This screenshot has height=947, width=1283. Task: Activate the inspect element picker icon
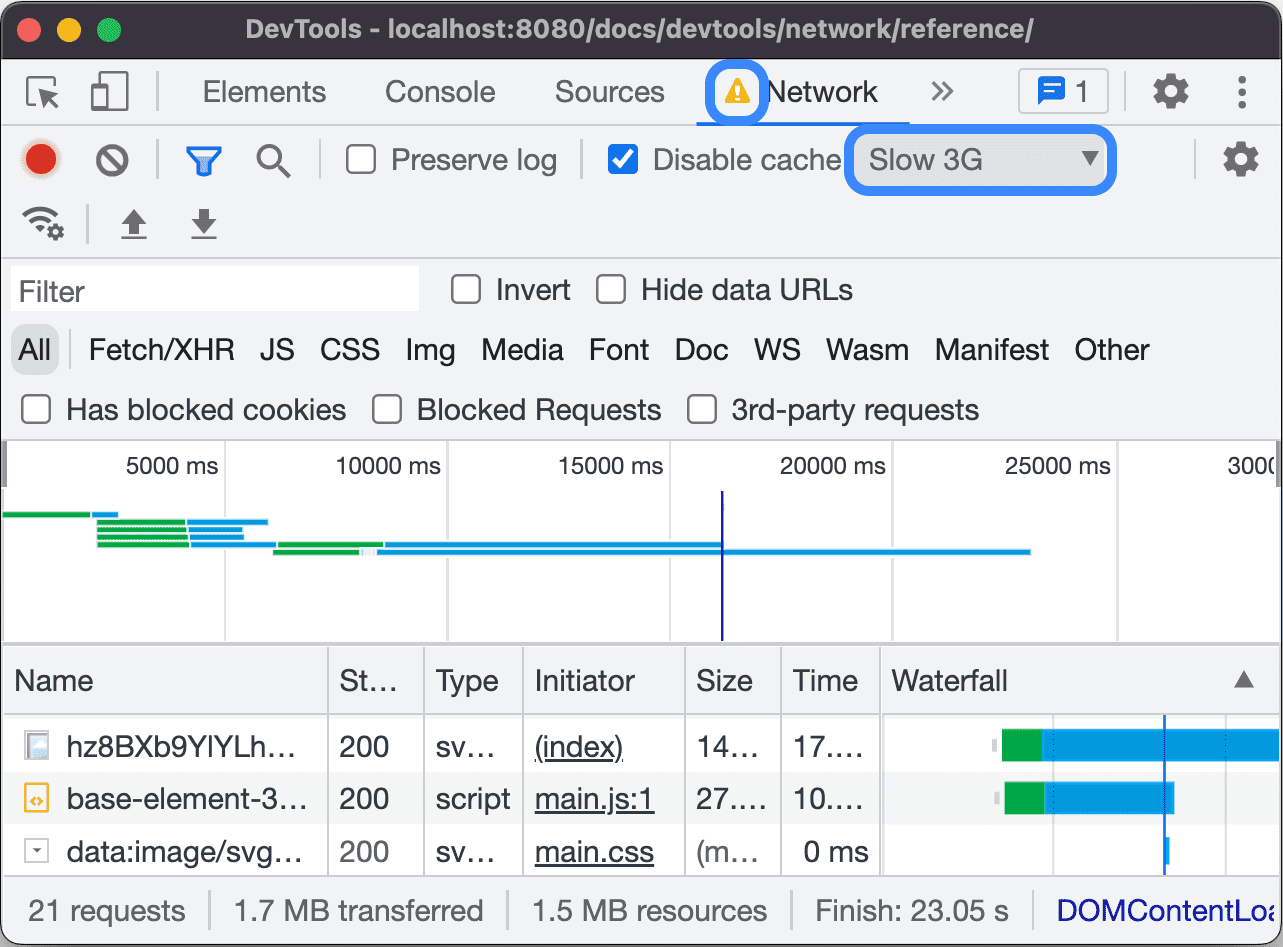click(43, 93)
